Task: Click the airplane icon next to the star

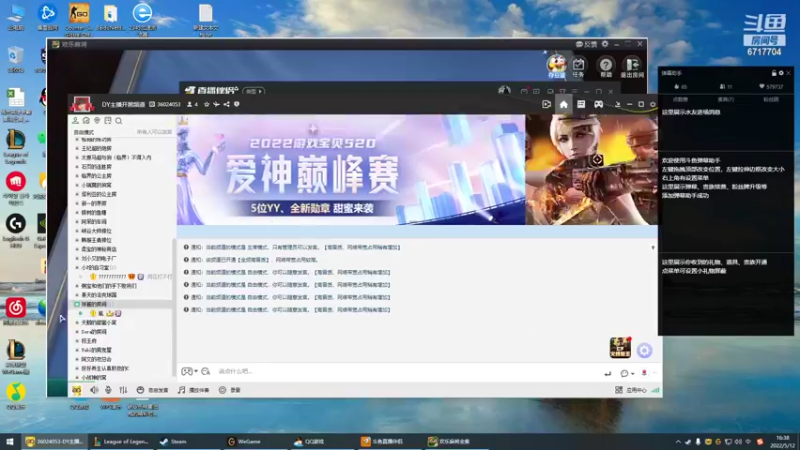Action: (x=216, y=104)
